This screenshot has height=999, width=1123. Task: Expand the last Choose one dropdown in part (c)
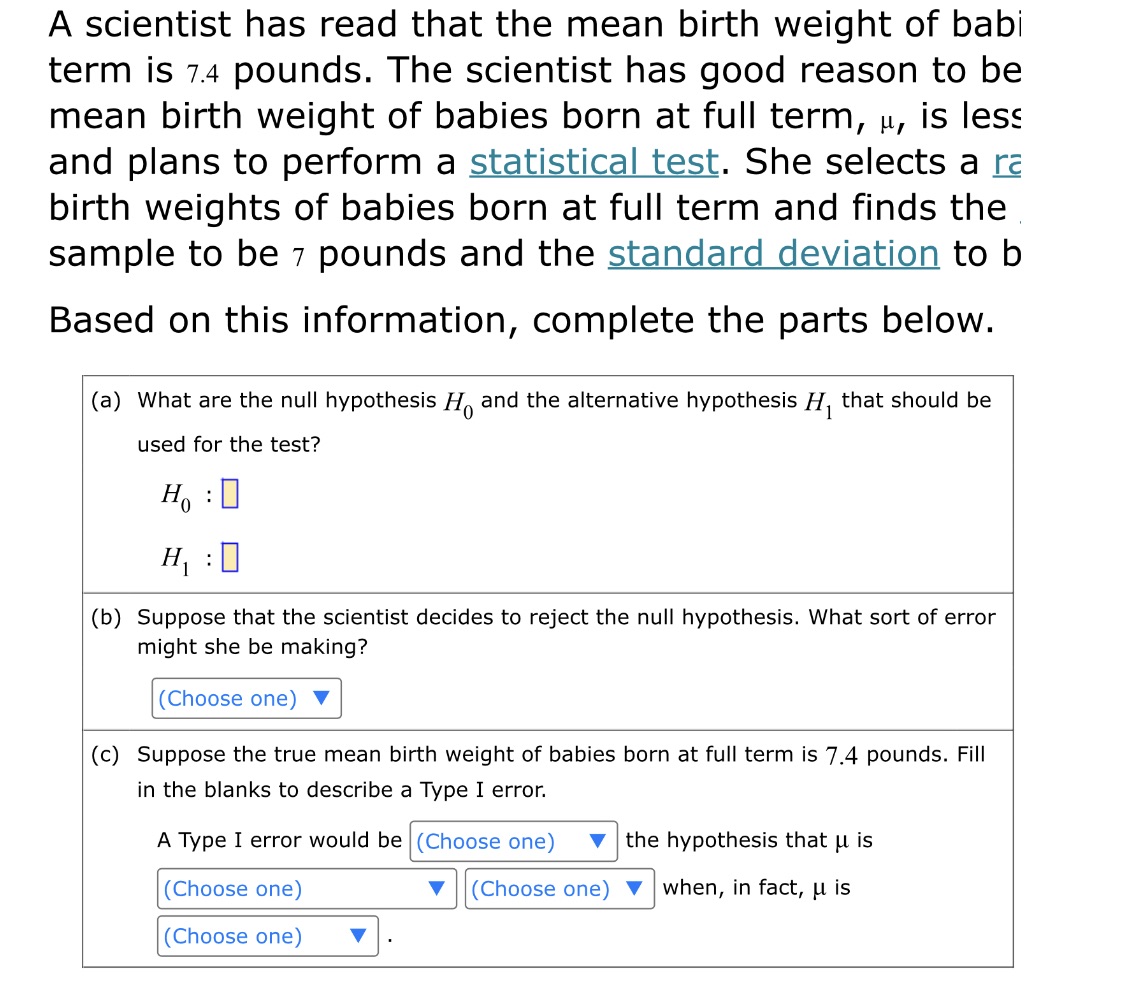(267, 936)
